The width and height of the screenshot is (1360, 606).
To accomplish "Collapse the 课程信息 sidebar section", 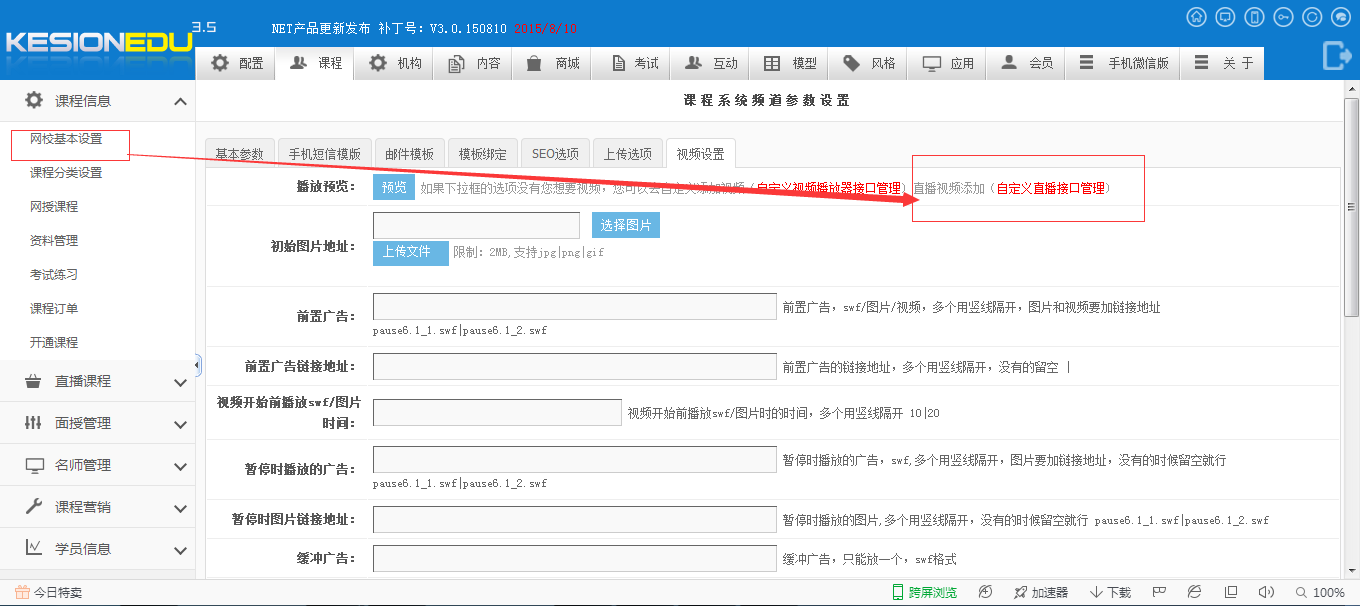I will tap(180, 101).
